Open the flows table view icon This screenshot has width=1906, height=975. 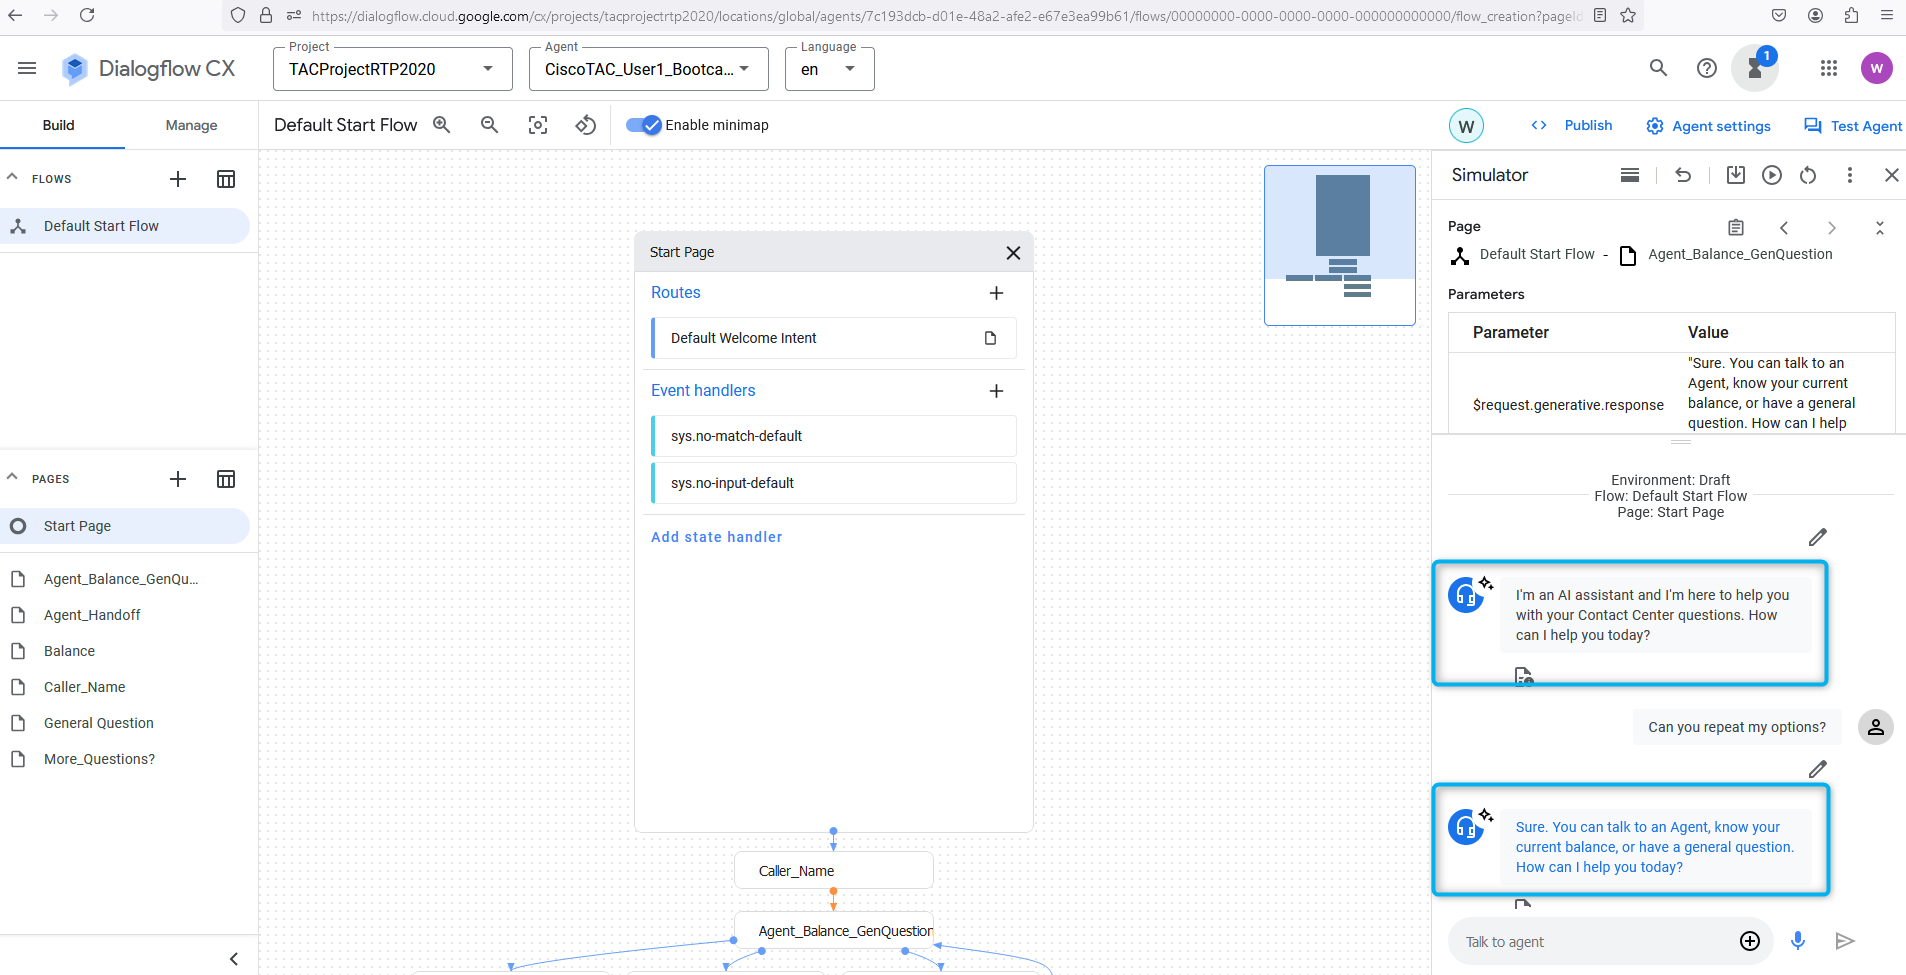(226, 179)
